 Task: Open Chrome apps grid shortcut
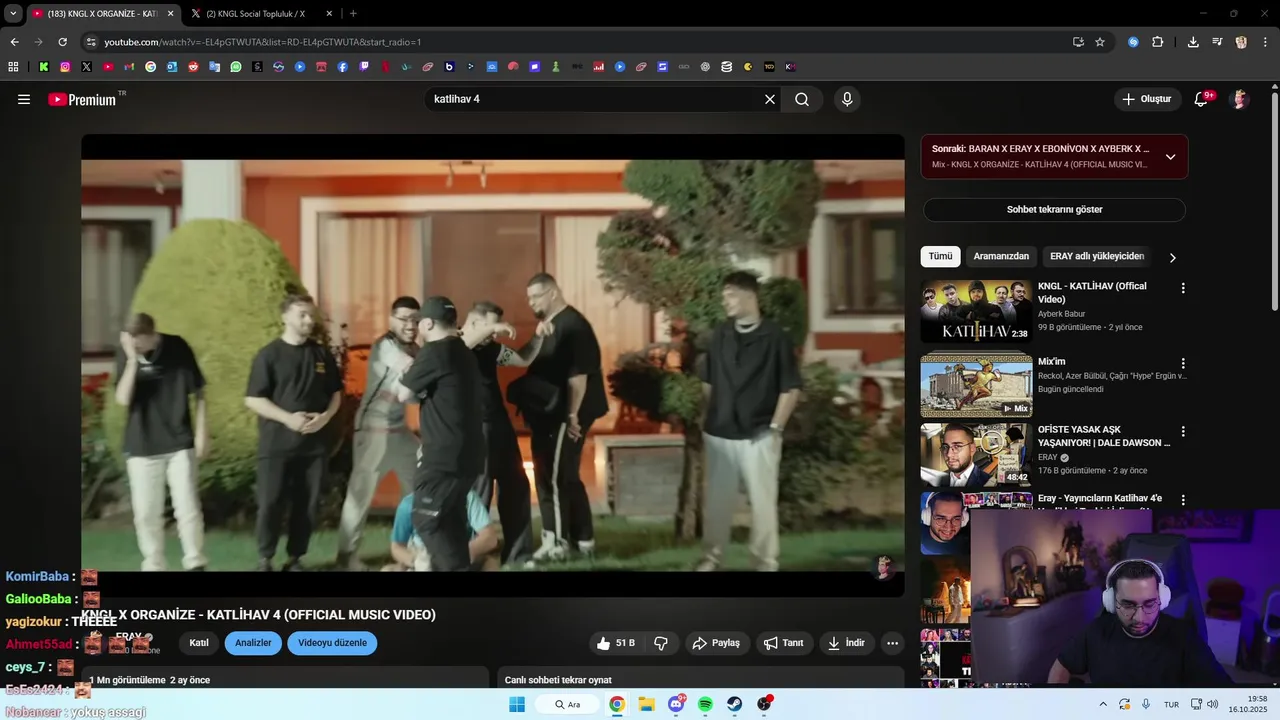pyautogui.click(x=13, y=67)
